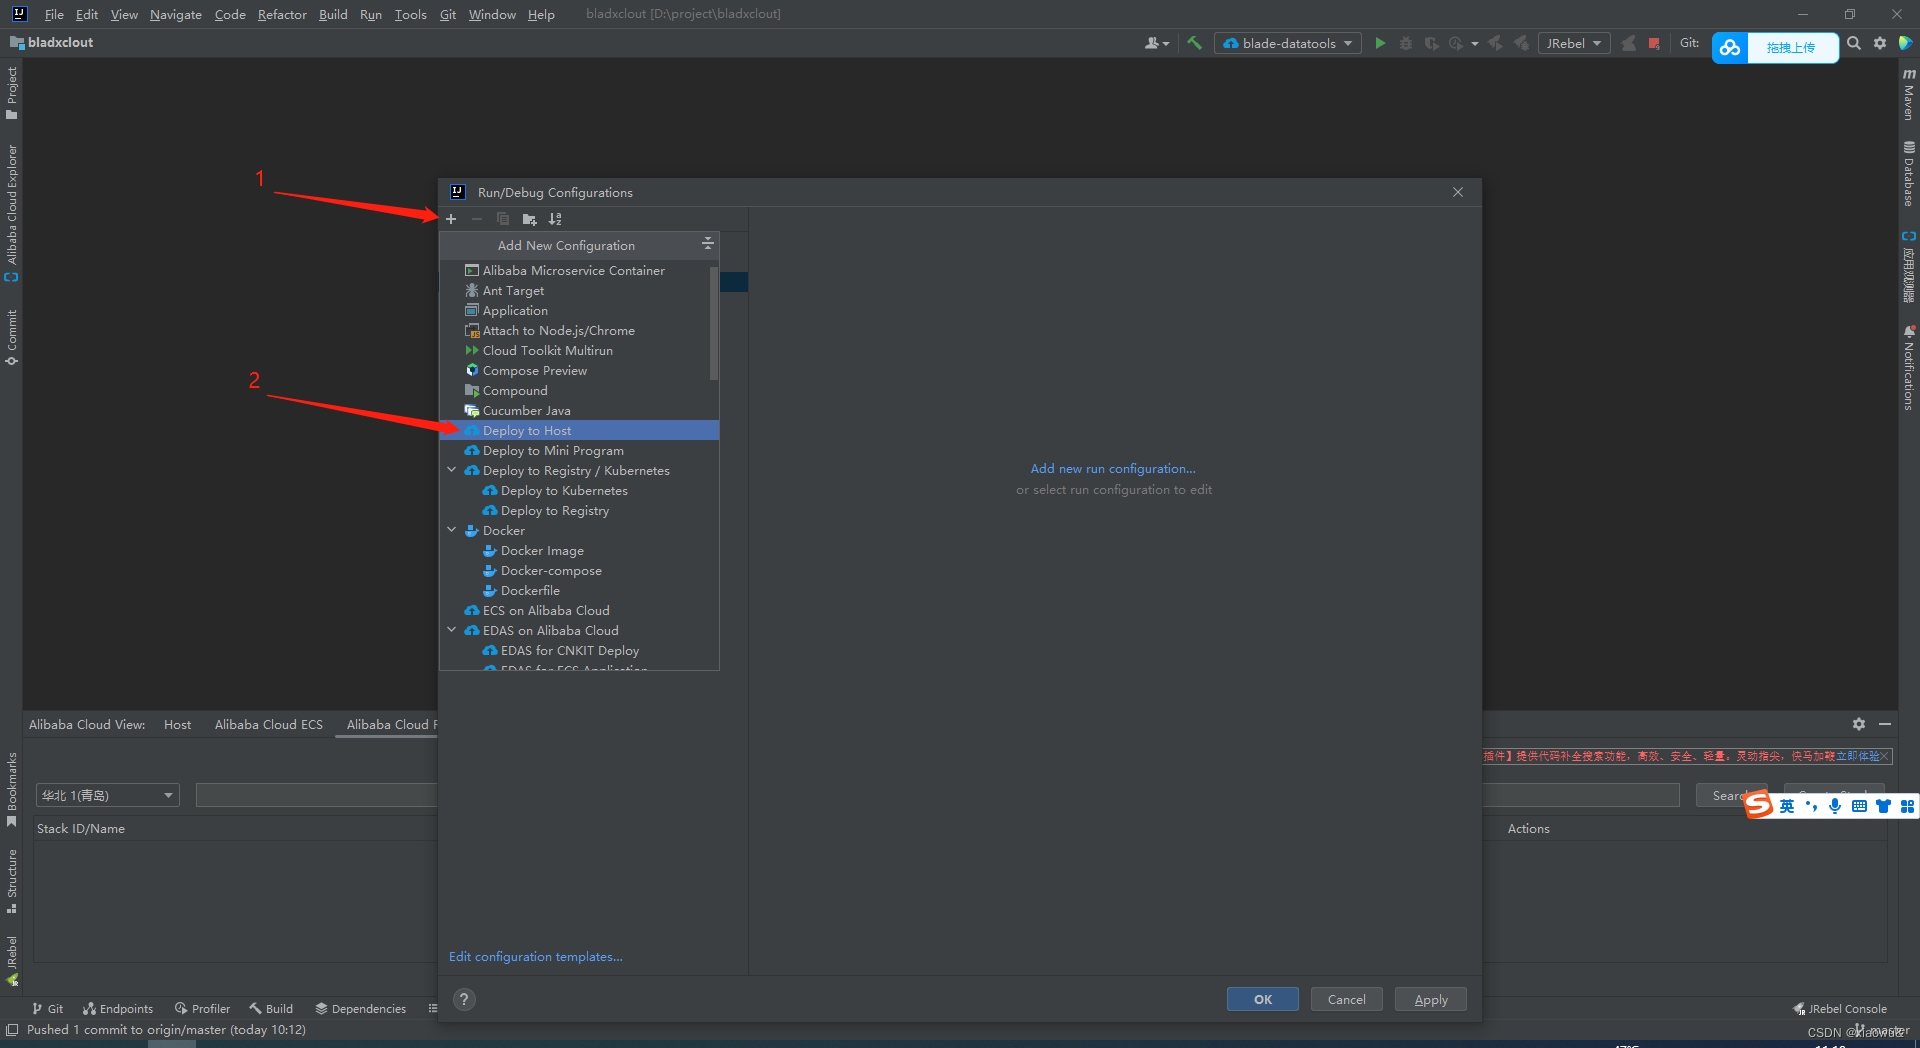Open the 华北 1(青岛) region dropdown

[x=108, y=795]
